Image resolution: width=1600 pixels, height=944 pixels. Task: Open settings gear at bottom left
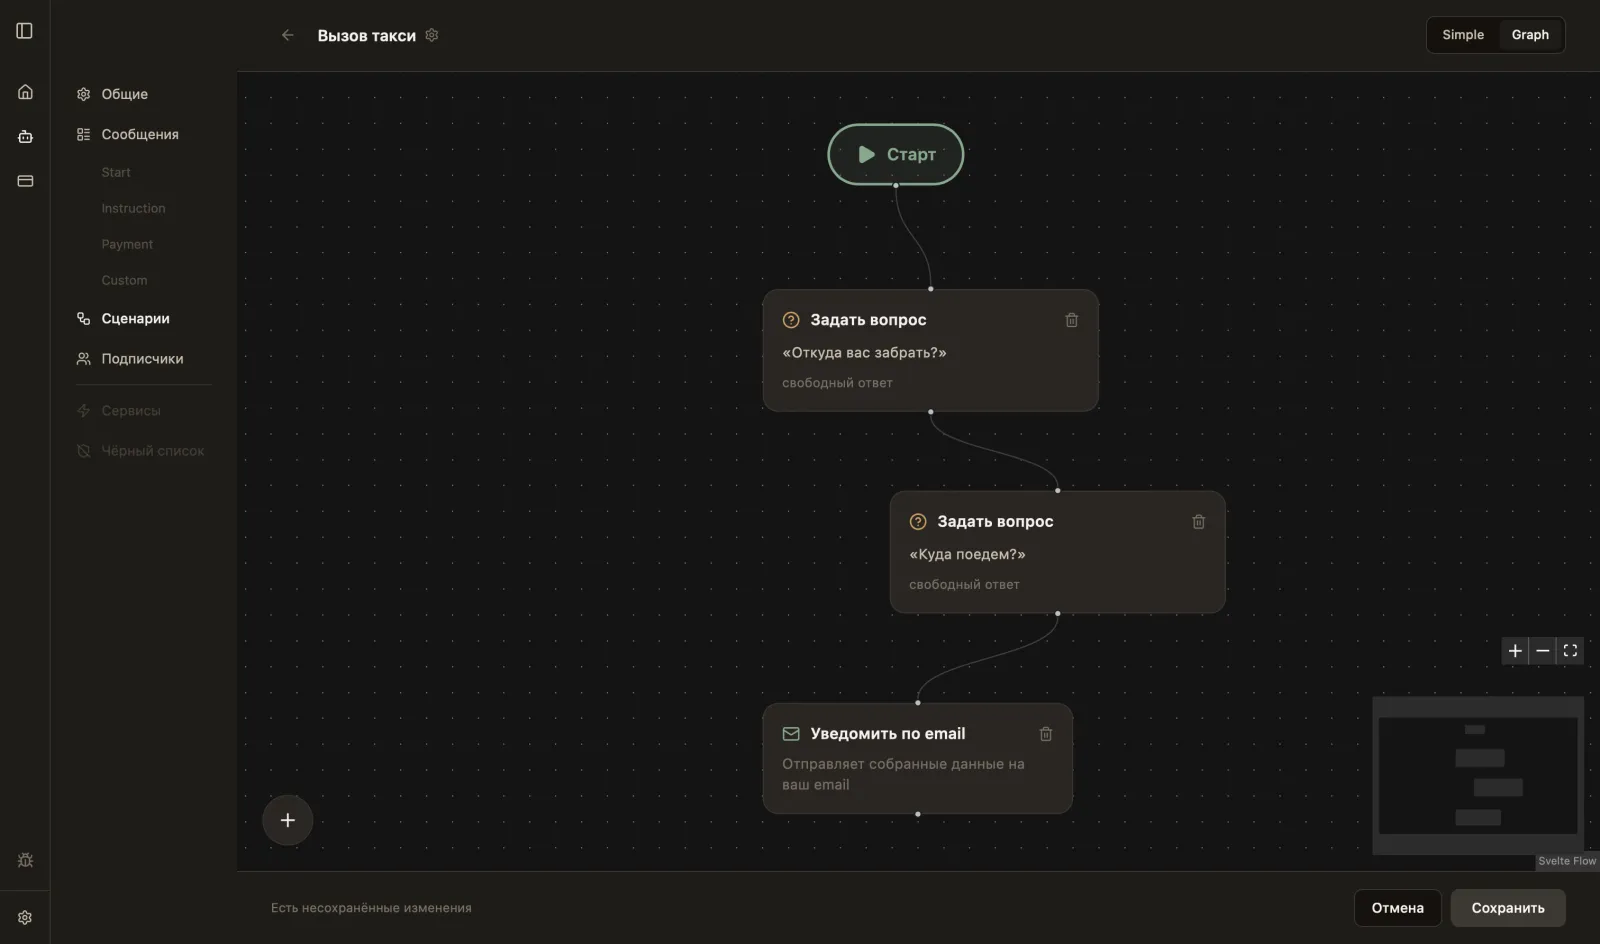25,917
